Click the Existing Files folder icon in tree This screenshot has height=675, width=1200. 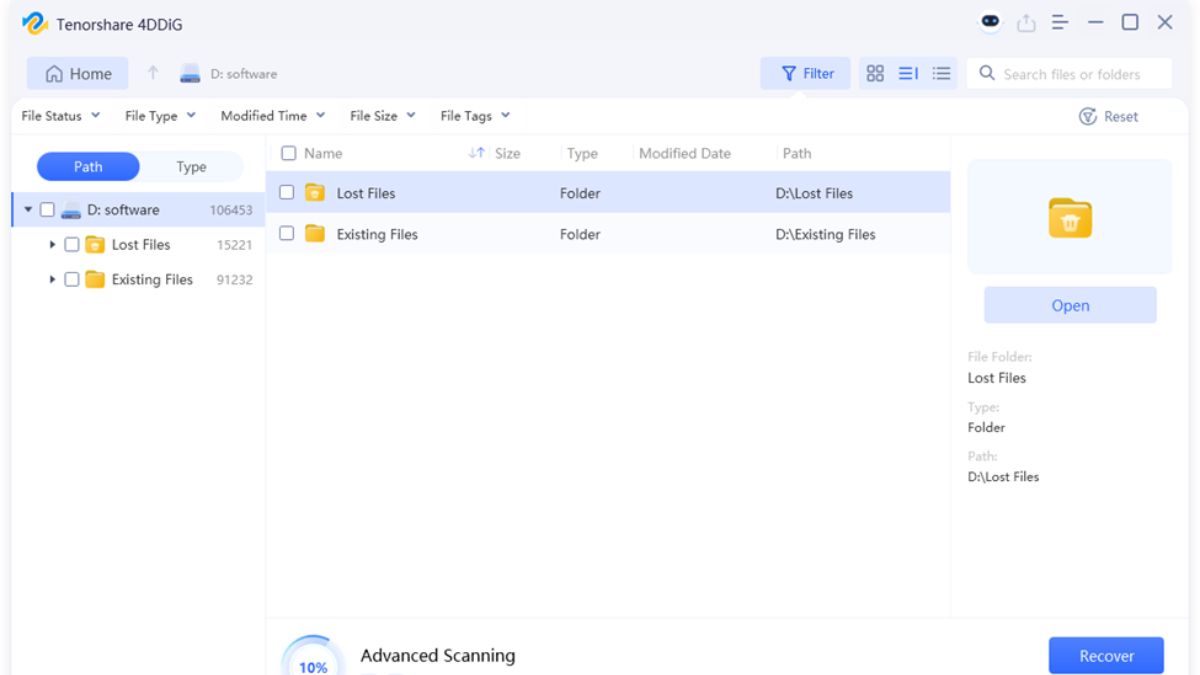95,279
